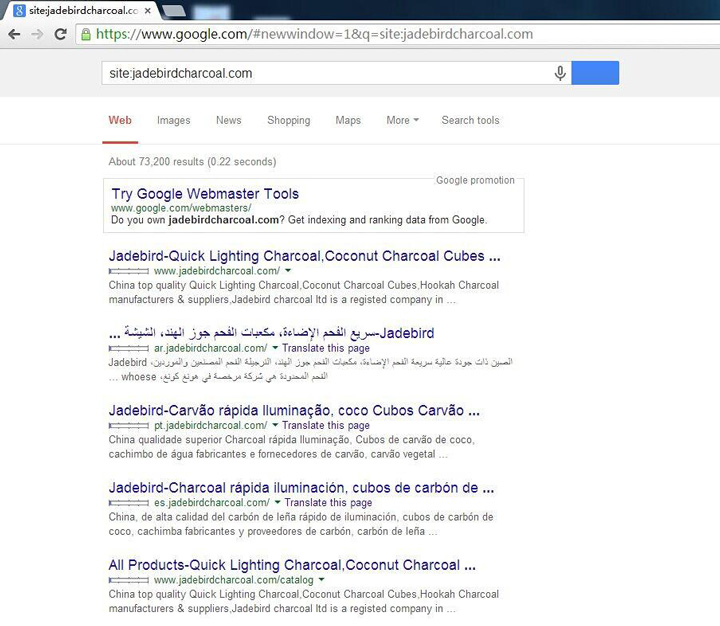This screenshot has height=626, width=720.
Task: Open Search tools options
Action: coord(470,120)
